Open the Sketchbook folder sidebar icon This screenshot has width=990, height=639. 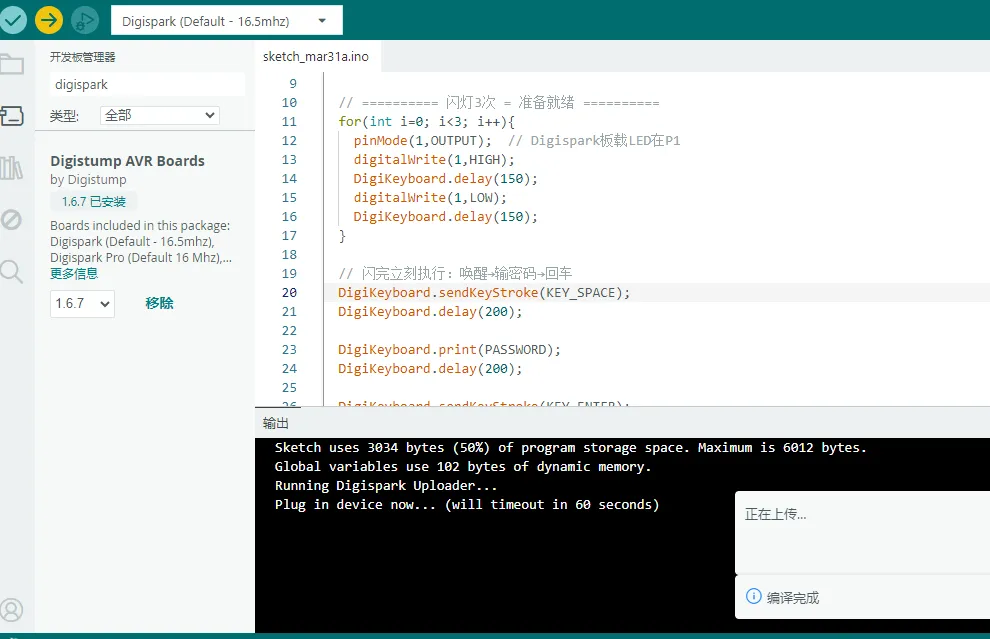click(12, 66)
